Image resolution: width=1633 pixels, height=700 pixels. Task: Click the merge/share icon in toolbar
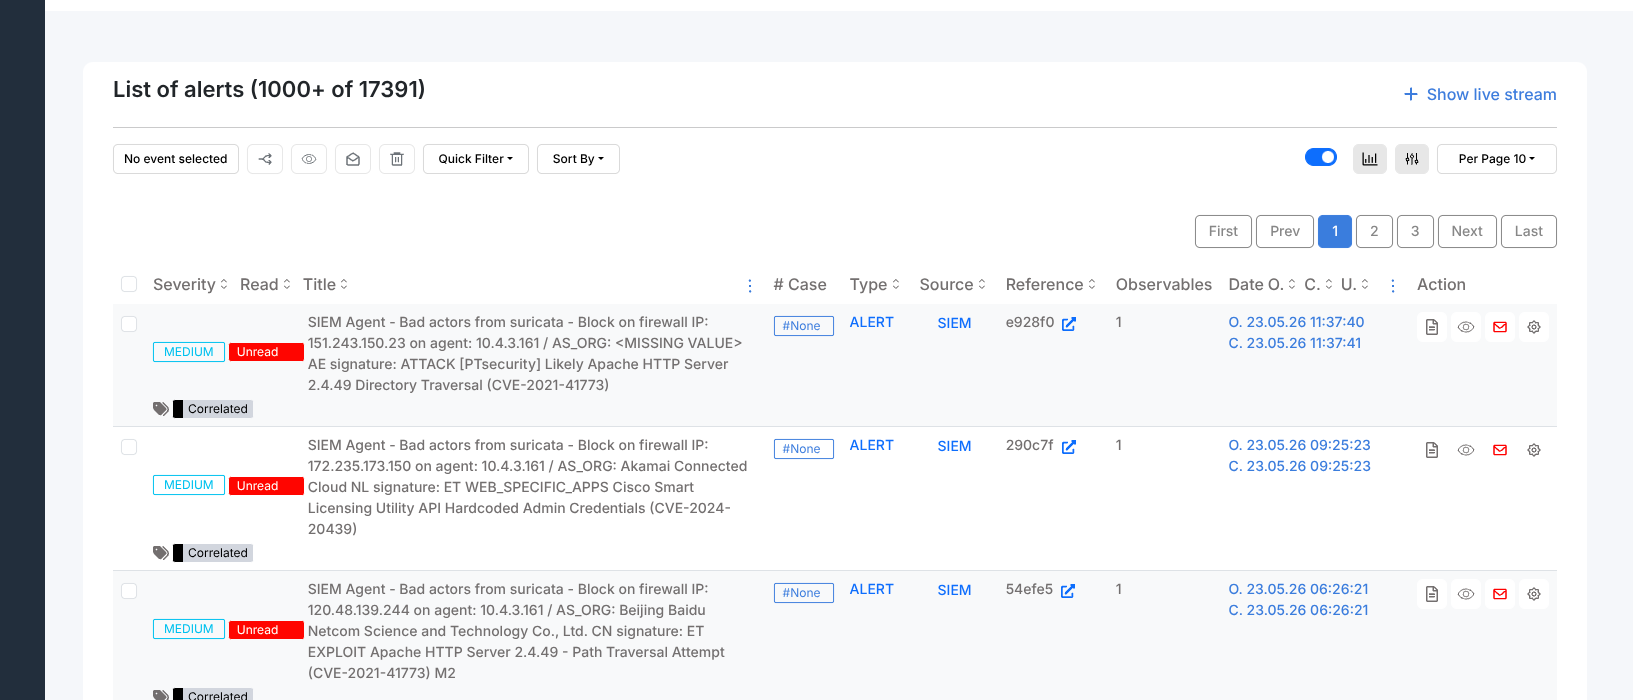pos(265,159)
